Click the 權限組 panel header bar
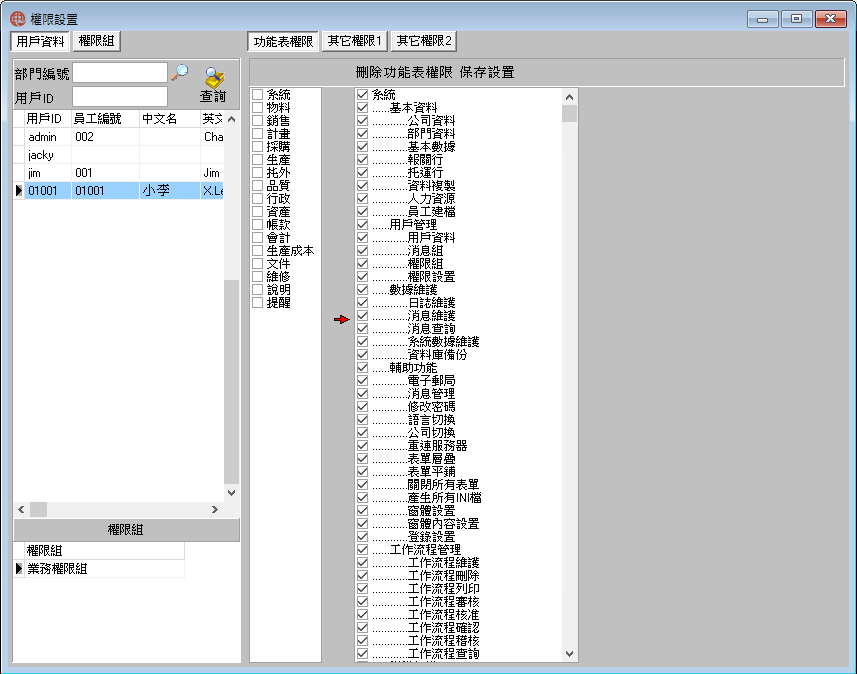 click(x=126, y=530)
